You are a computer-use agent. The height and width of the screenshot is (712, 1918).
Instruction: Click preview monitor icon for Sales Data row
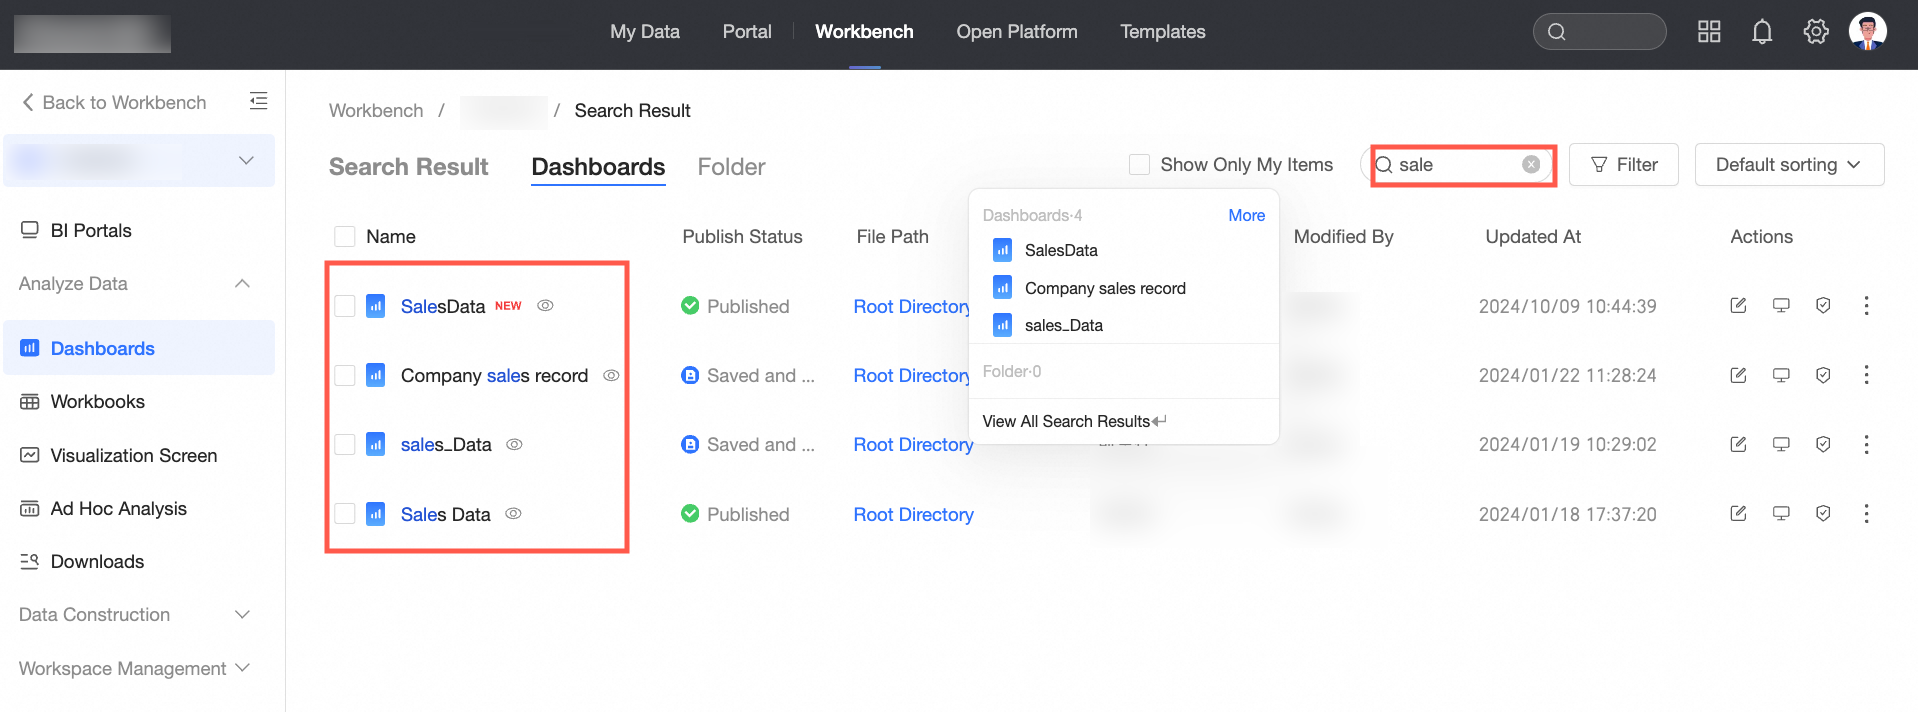(1781, 513)
